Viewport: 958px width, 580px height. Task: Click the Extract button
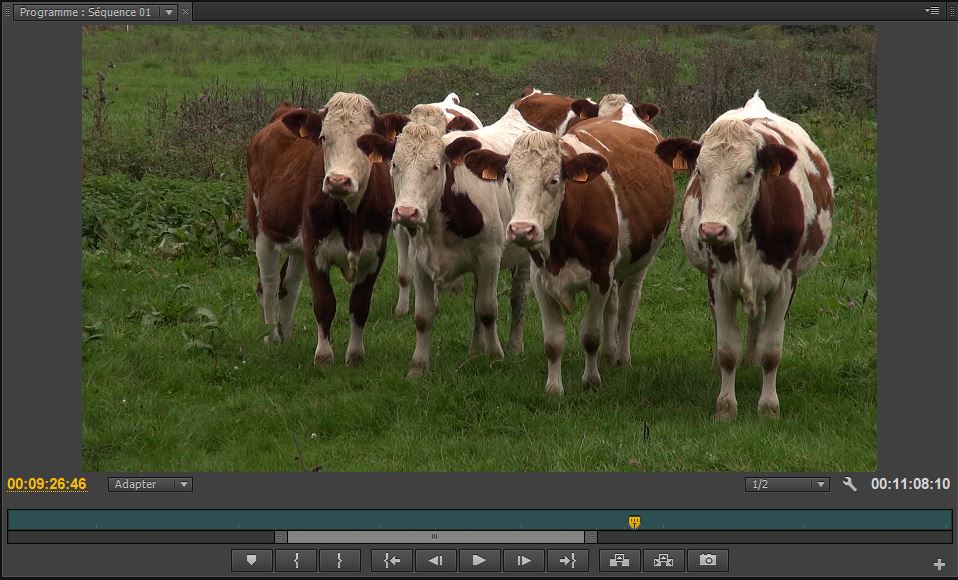(x=664, y=560)
